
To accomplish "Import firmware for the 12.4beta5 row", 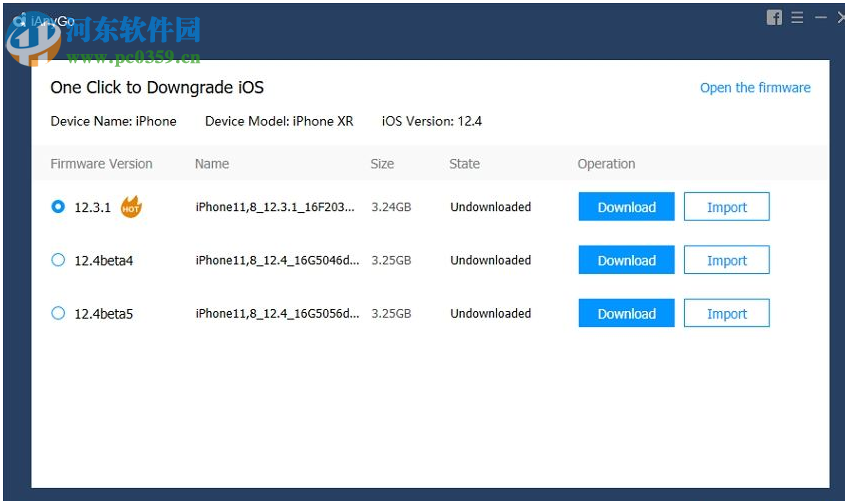I will click(726, 314).
